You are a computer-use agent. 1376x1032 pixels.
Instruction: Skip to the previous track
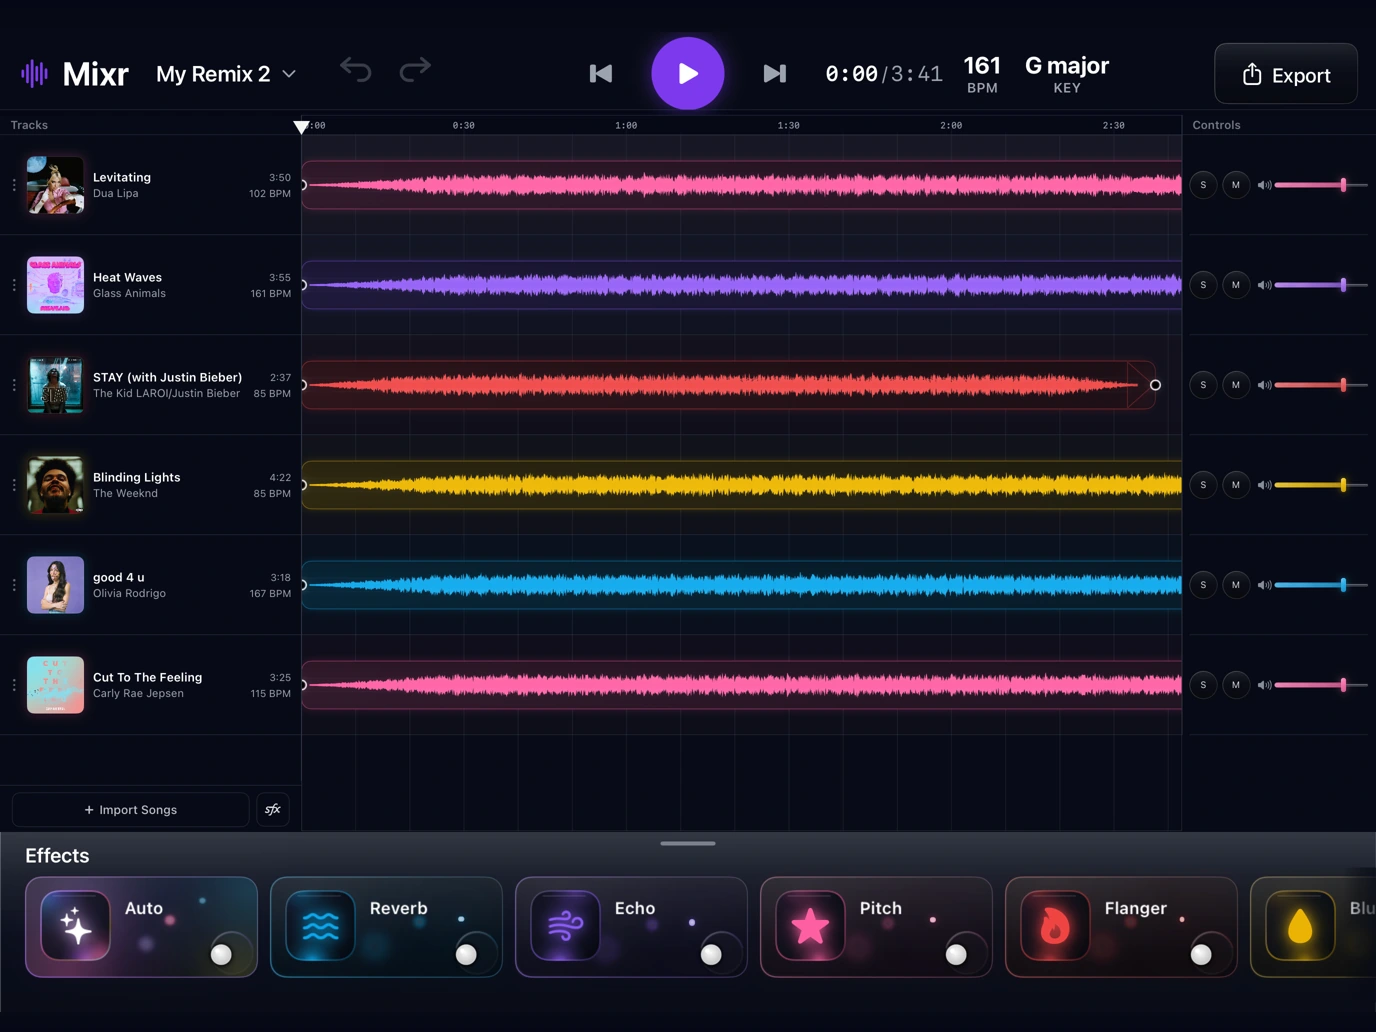coord(601,73)
